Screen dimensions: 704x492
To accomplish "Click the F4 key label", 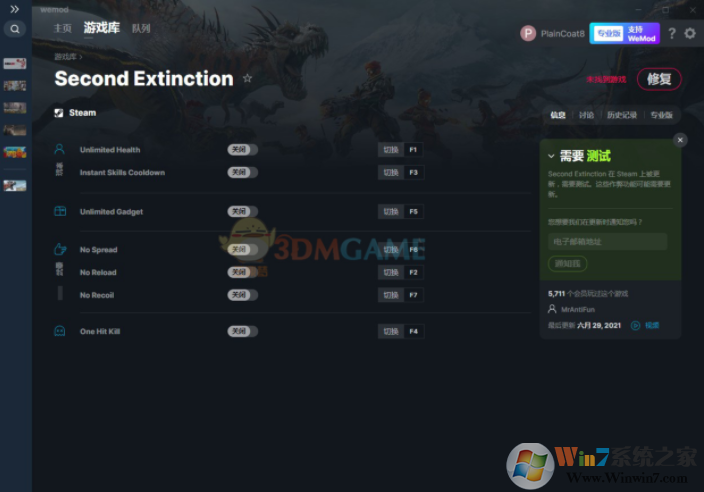I will click(414, 331).
